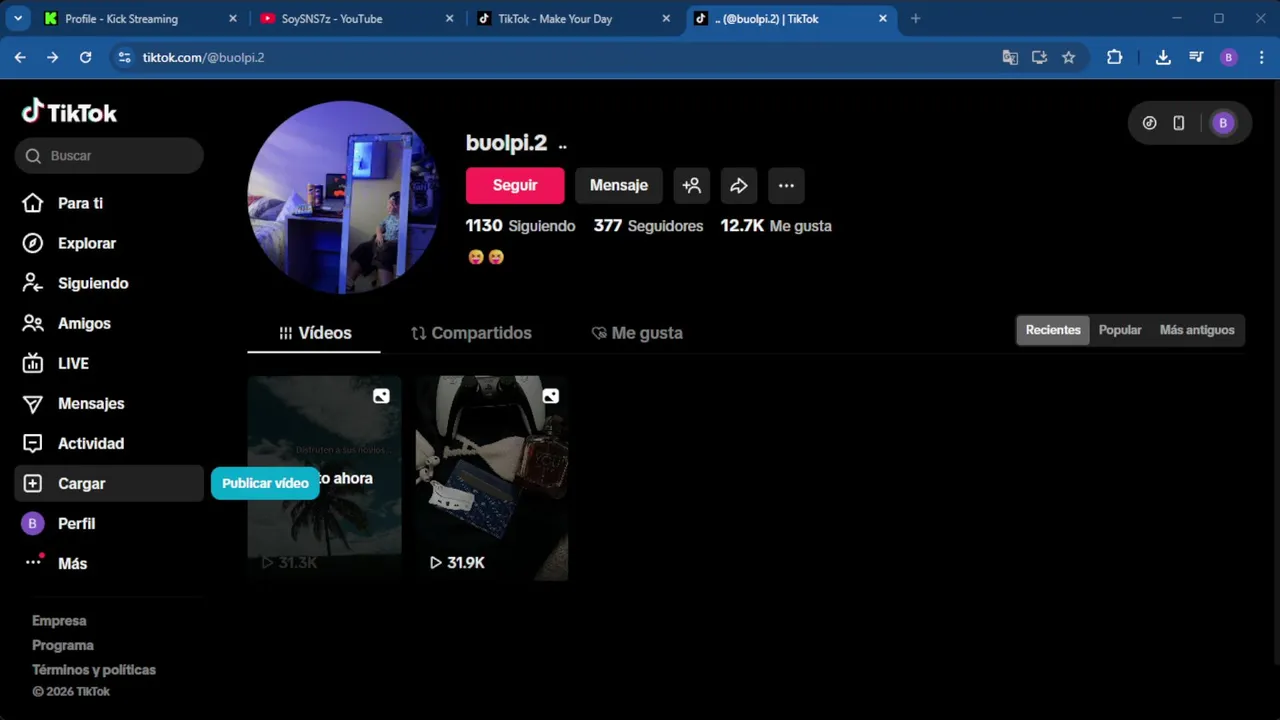Viewport: 1280px width, 720px height.
Task: Click Cargar to upload
Action: click(x=109, y=483)
